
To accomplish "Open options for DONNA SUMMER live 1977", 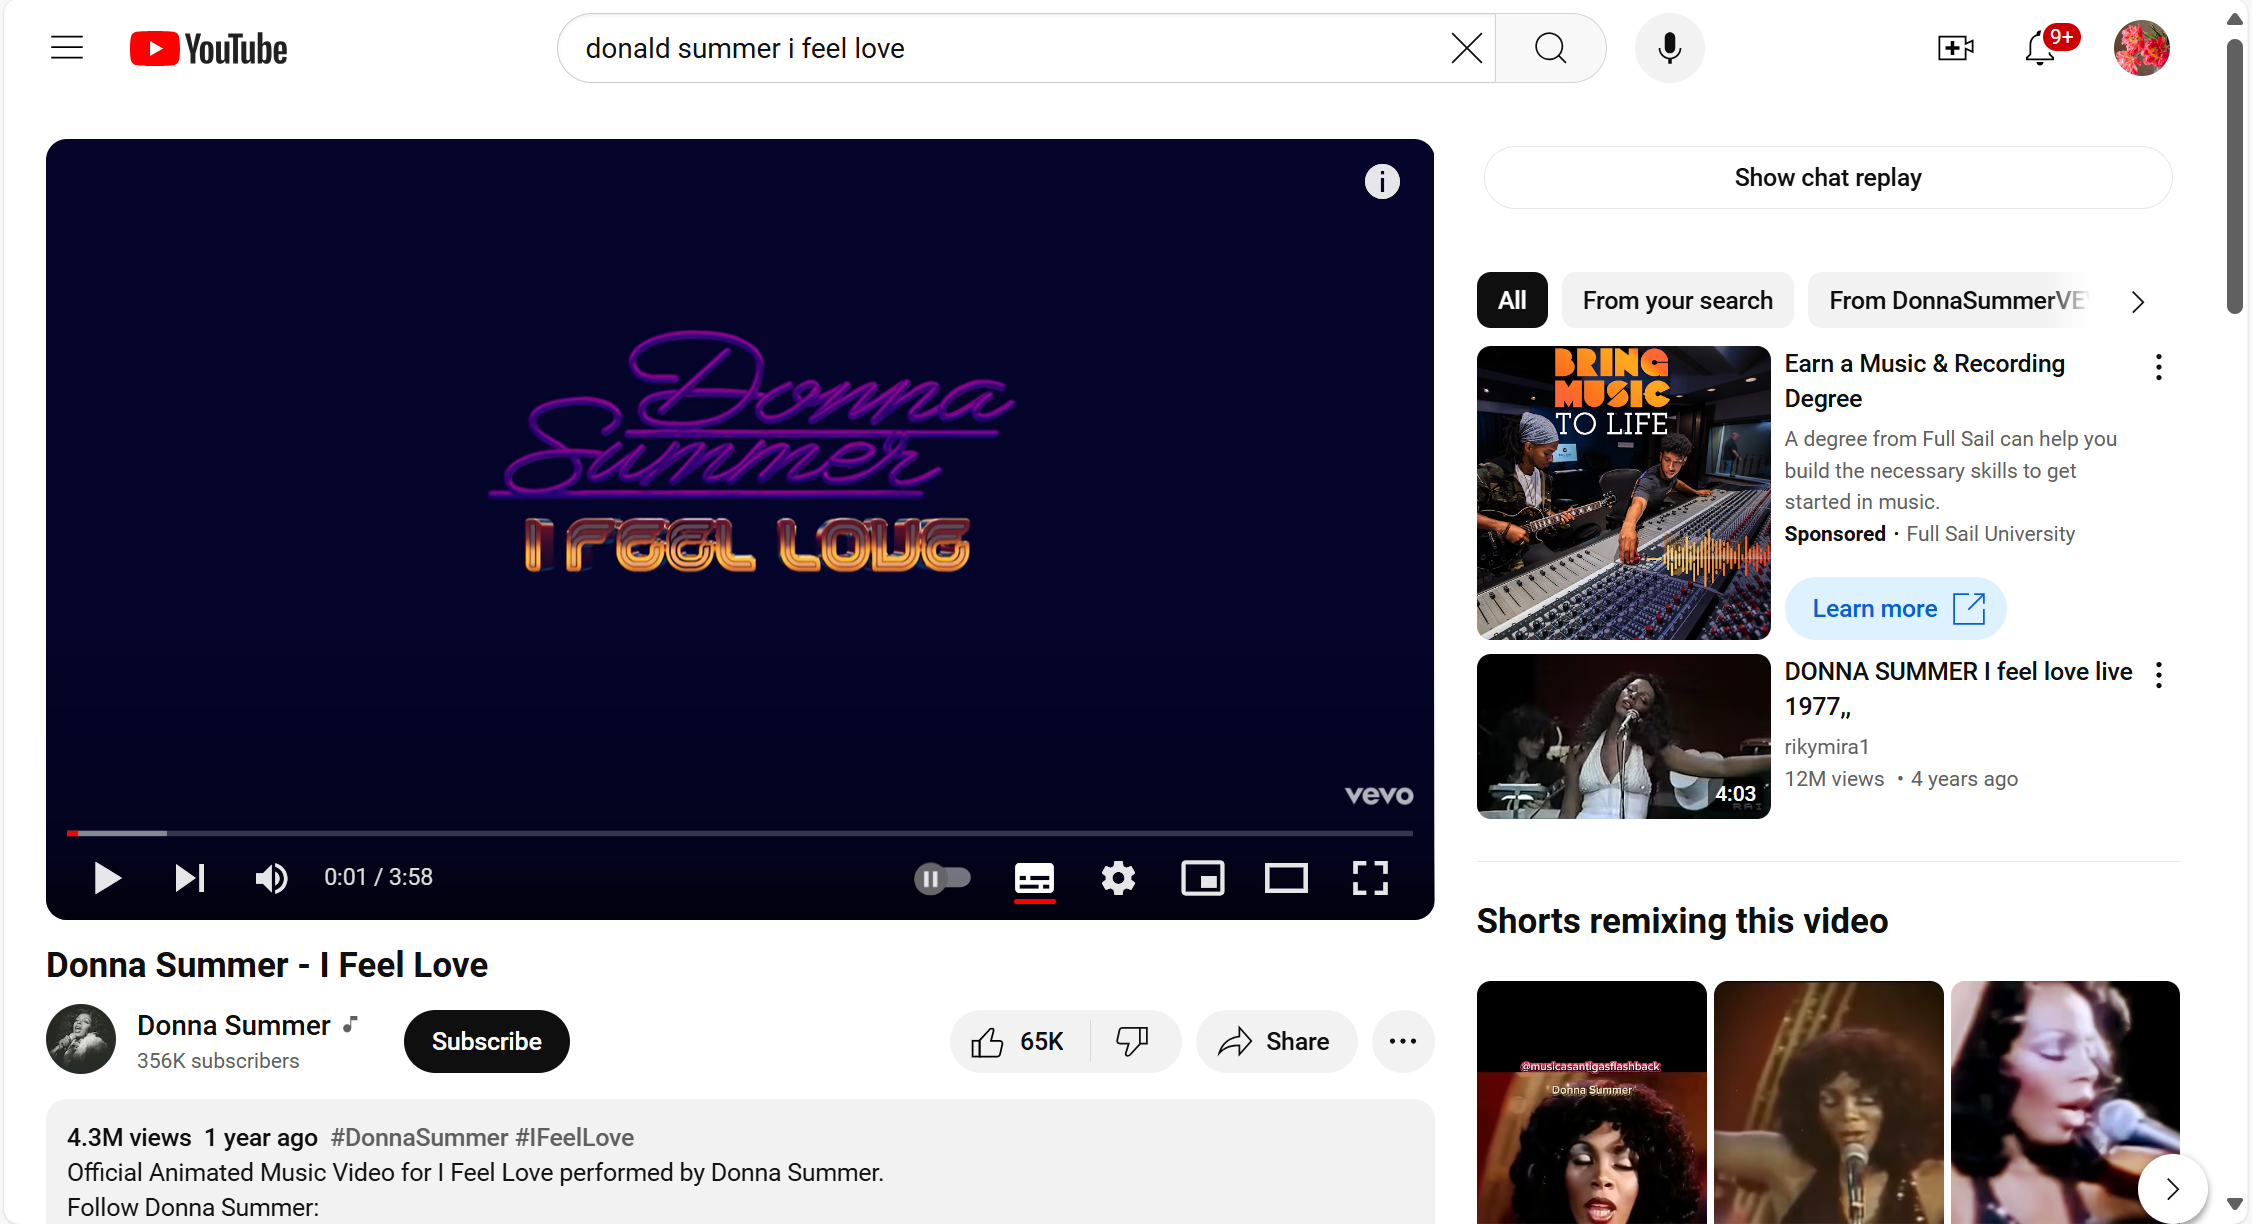I will click(2159, 675).
